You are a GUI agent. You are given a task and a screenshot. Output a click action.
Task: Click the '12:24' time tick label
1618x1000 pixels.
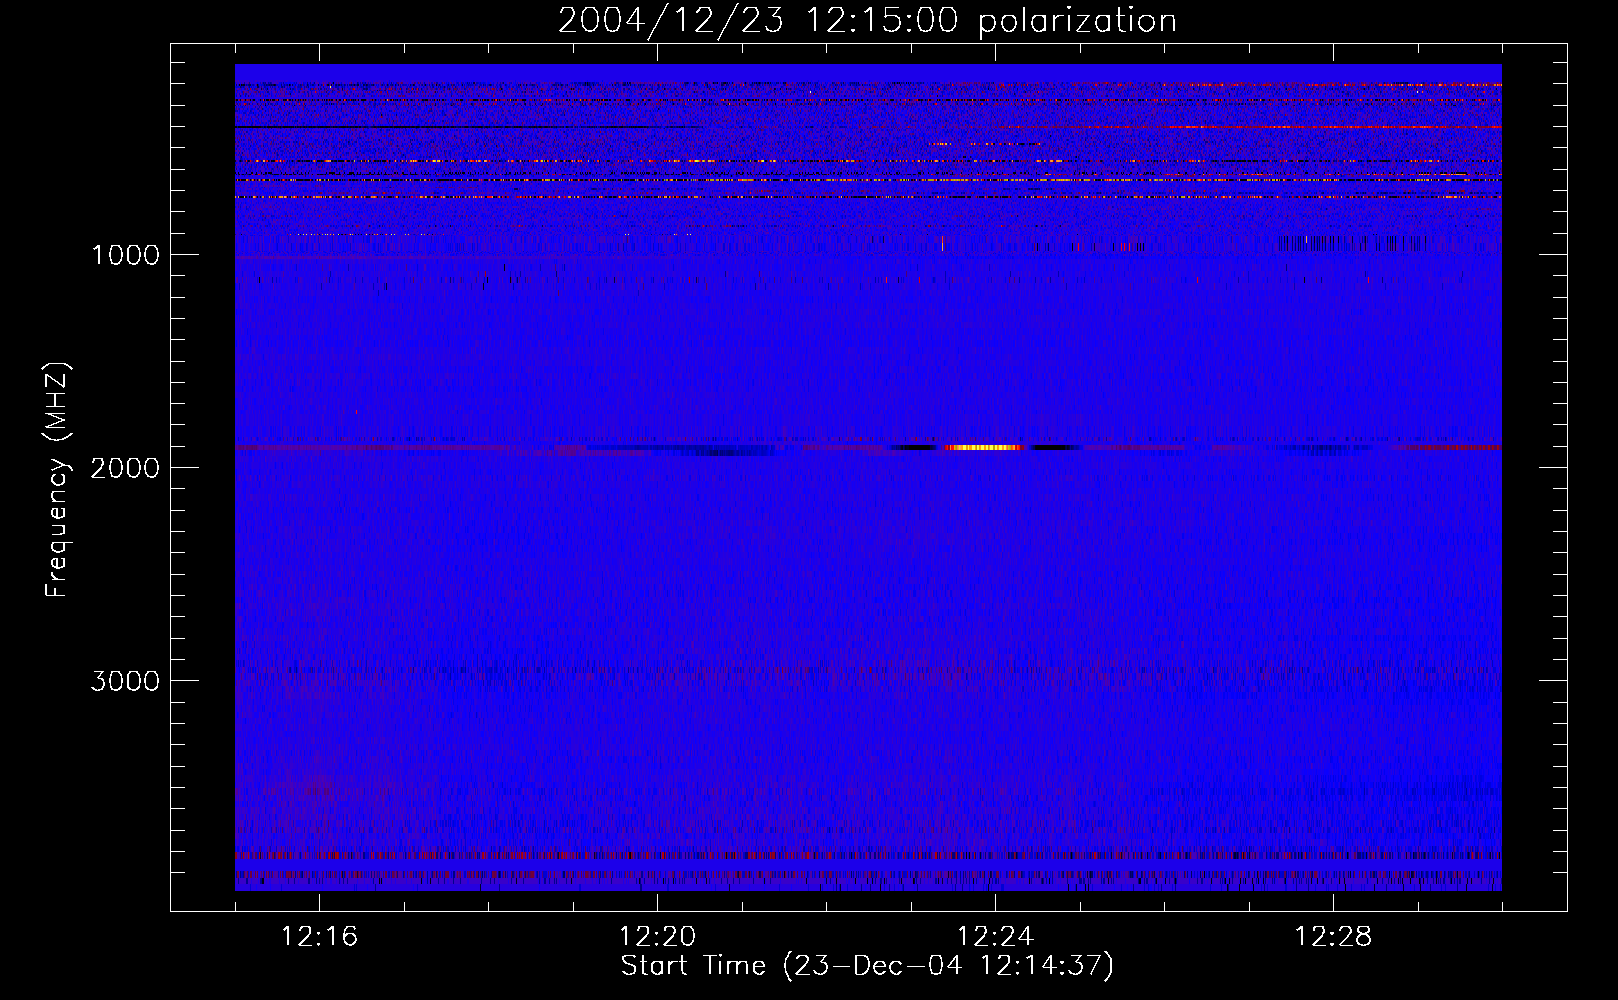point(995,937)
